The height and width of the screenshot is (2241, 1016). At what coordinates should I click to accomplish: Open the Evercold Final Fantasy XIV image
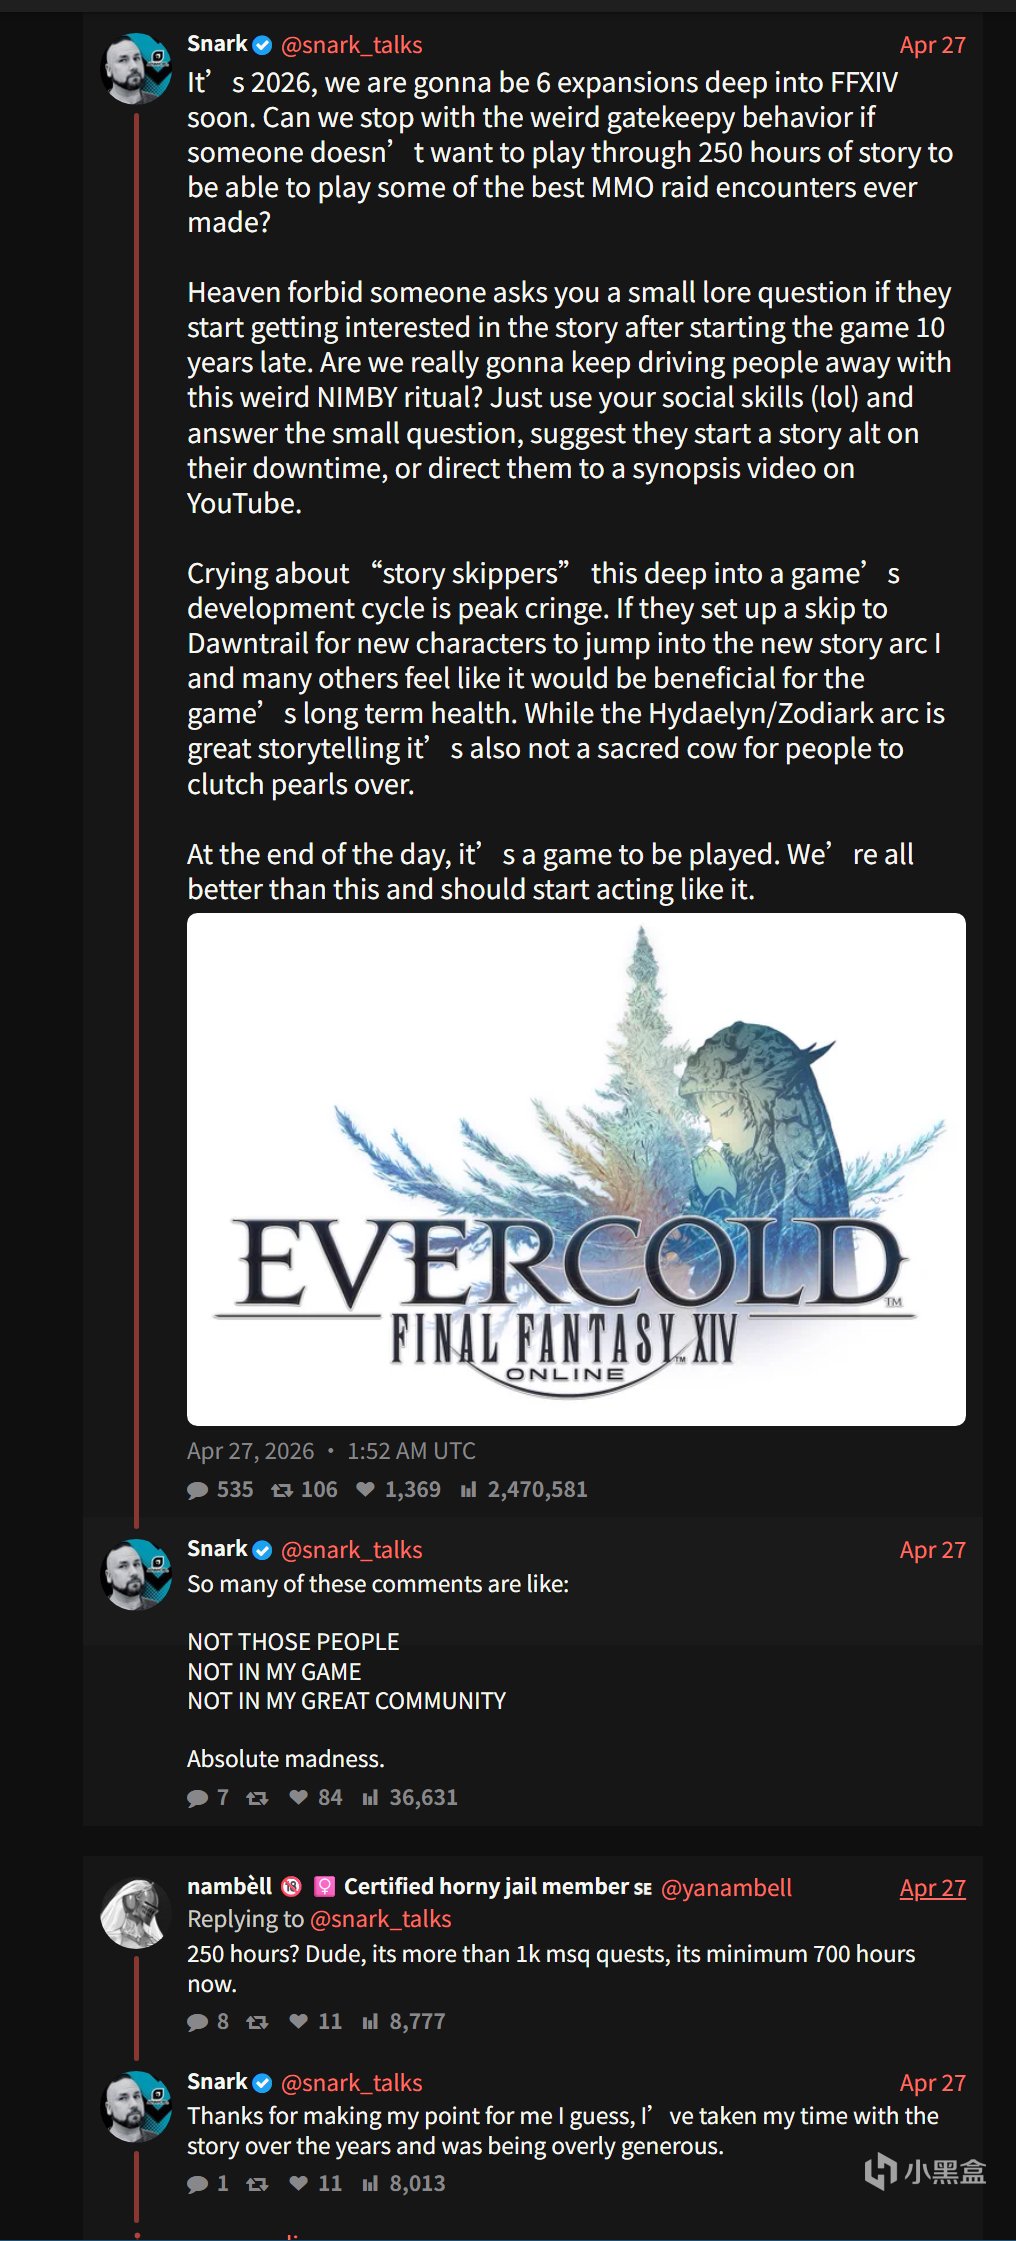point(576,1169)
